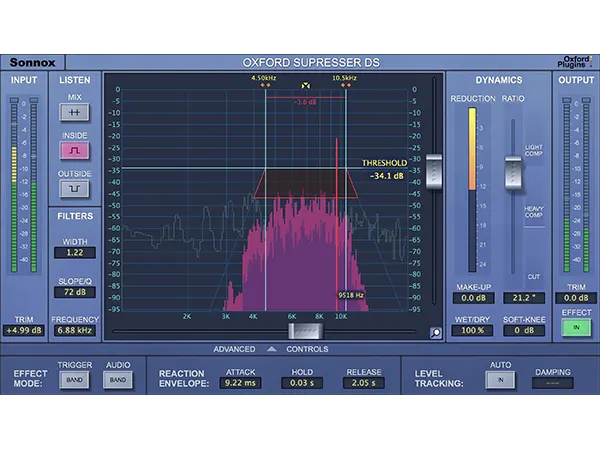Click the output Trim 0.0 dB field
Screen dimensions: 600x450
pyautogui.click(x=576, y=298)
